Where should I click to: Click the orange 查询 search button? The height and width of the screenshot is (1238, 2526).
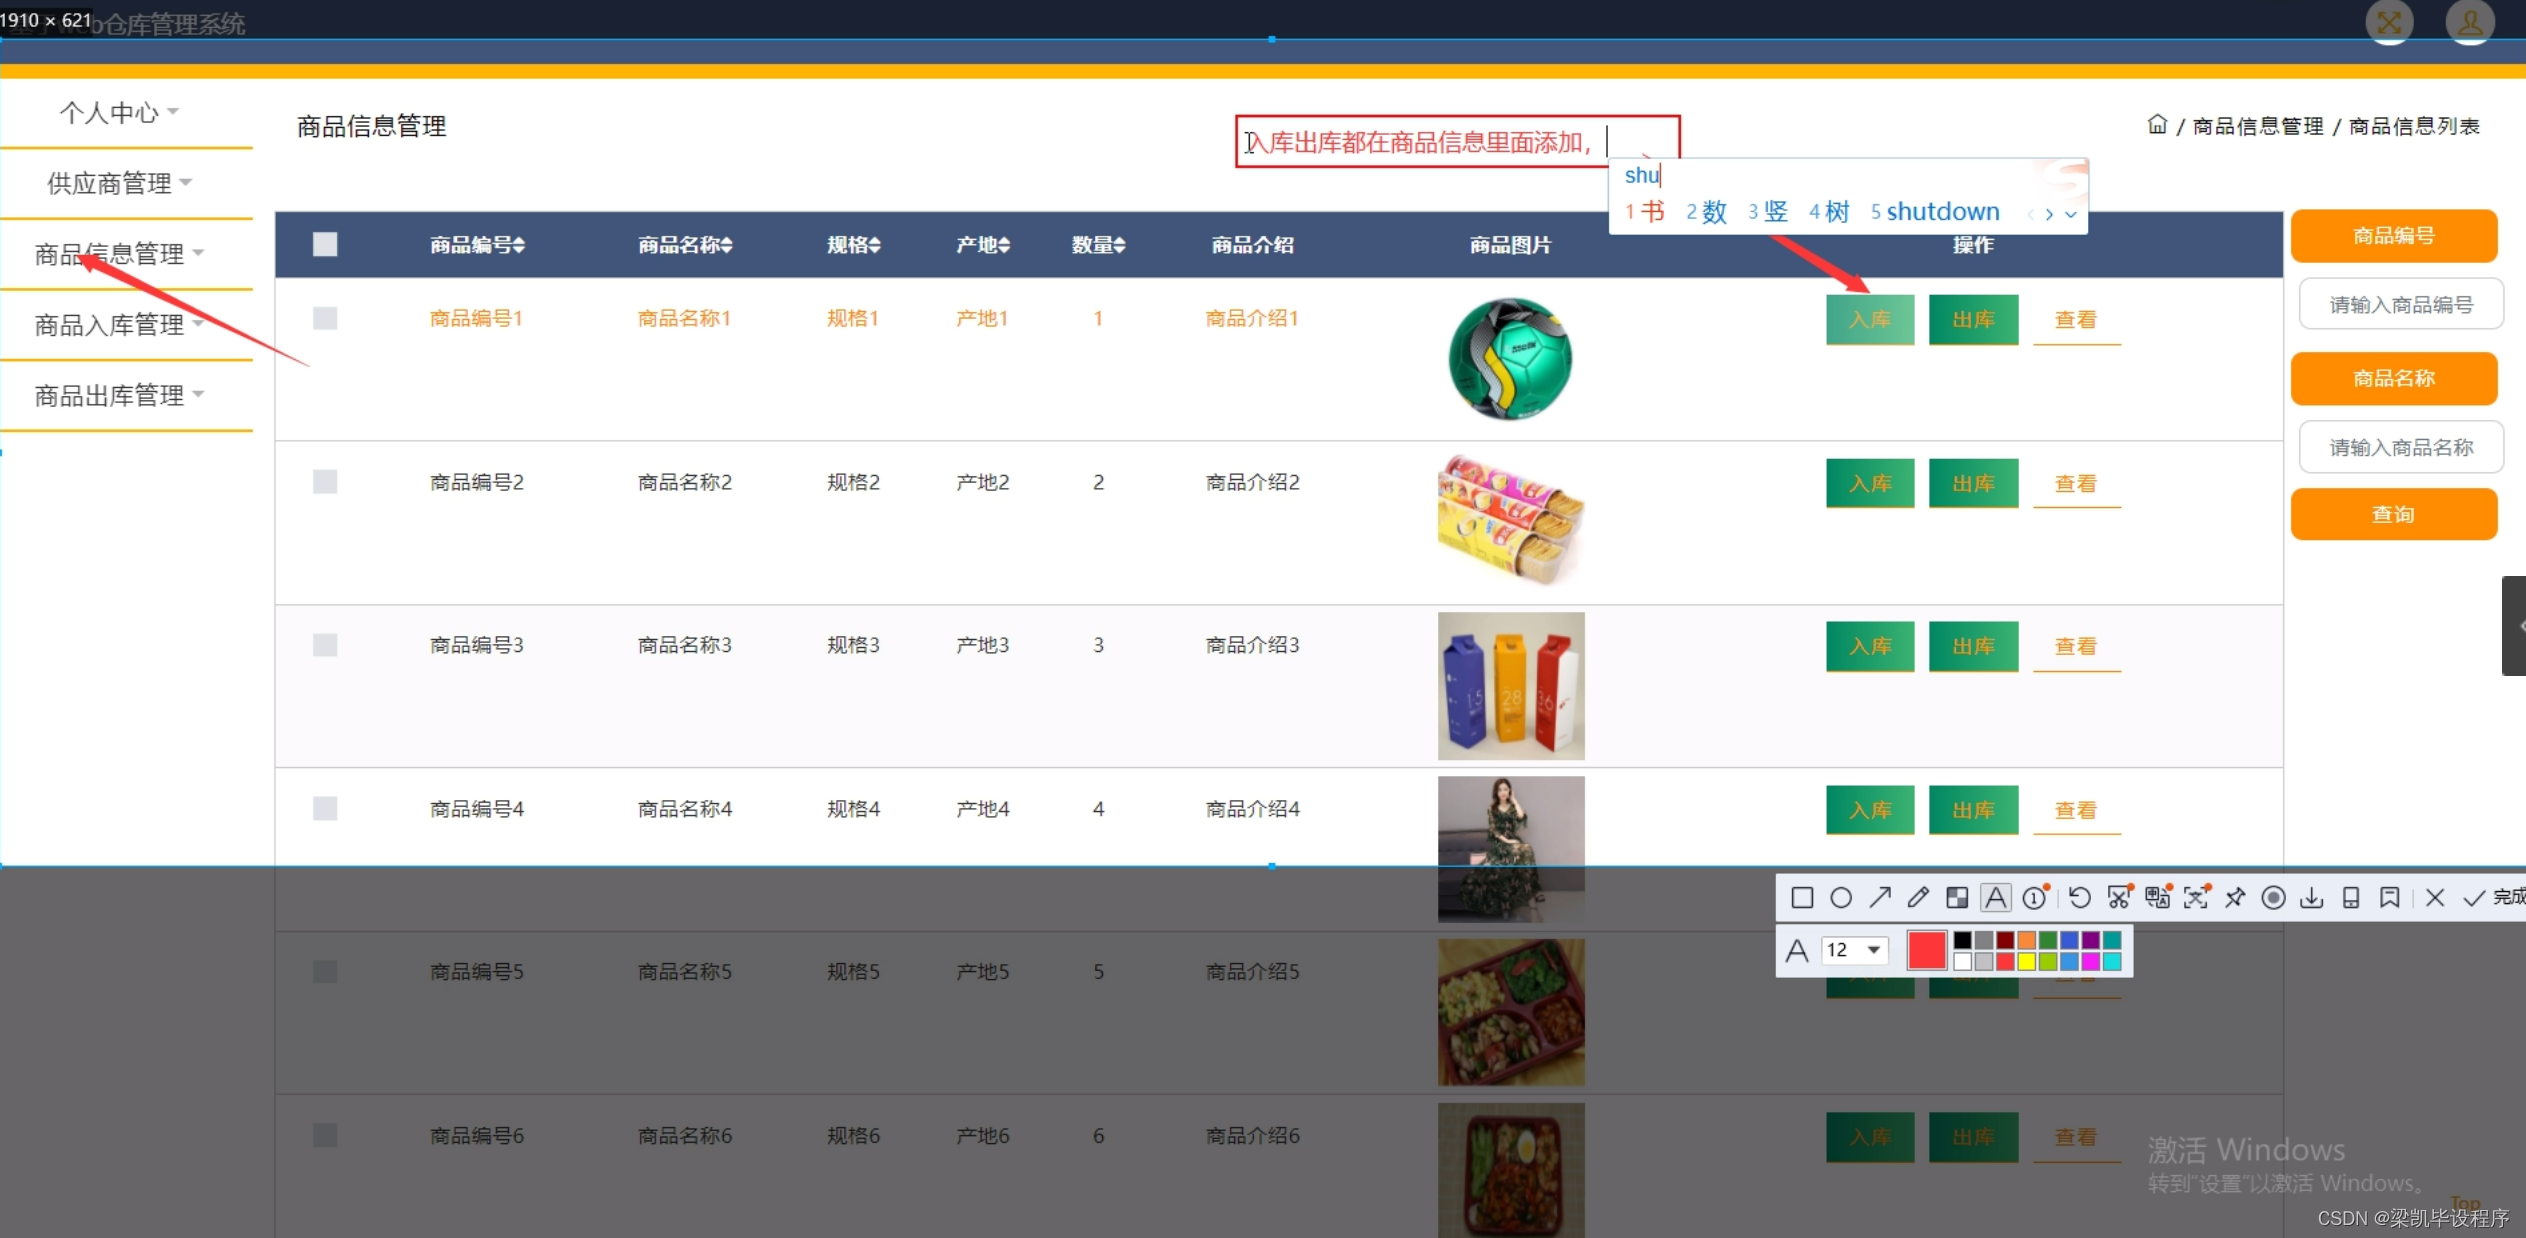pyautogui.click(x=2393, y=514)
